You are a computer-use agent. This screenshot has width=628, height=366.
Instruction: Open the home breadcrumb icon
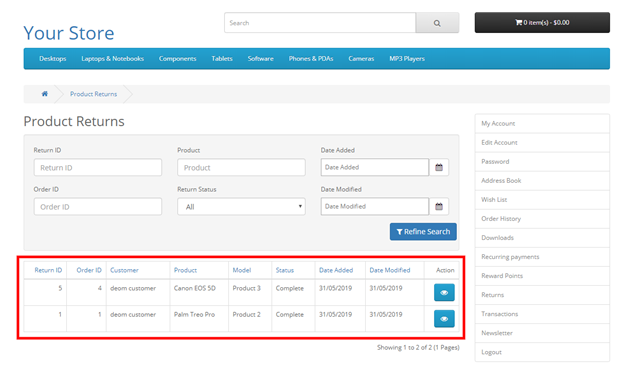[44, 94]
